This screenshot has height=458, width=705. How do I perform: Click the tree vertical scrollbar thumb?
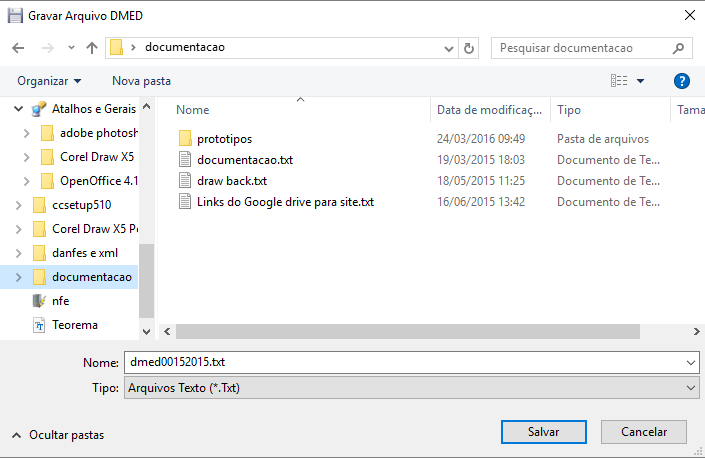coord(146,281)
